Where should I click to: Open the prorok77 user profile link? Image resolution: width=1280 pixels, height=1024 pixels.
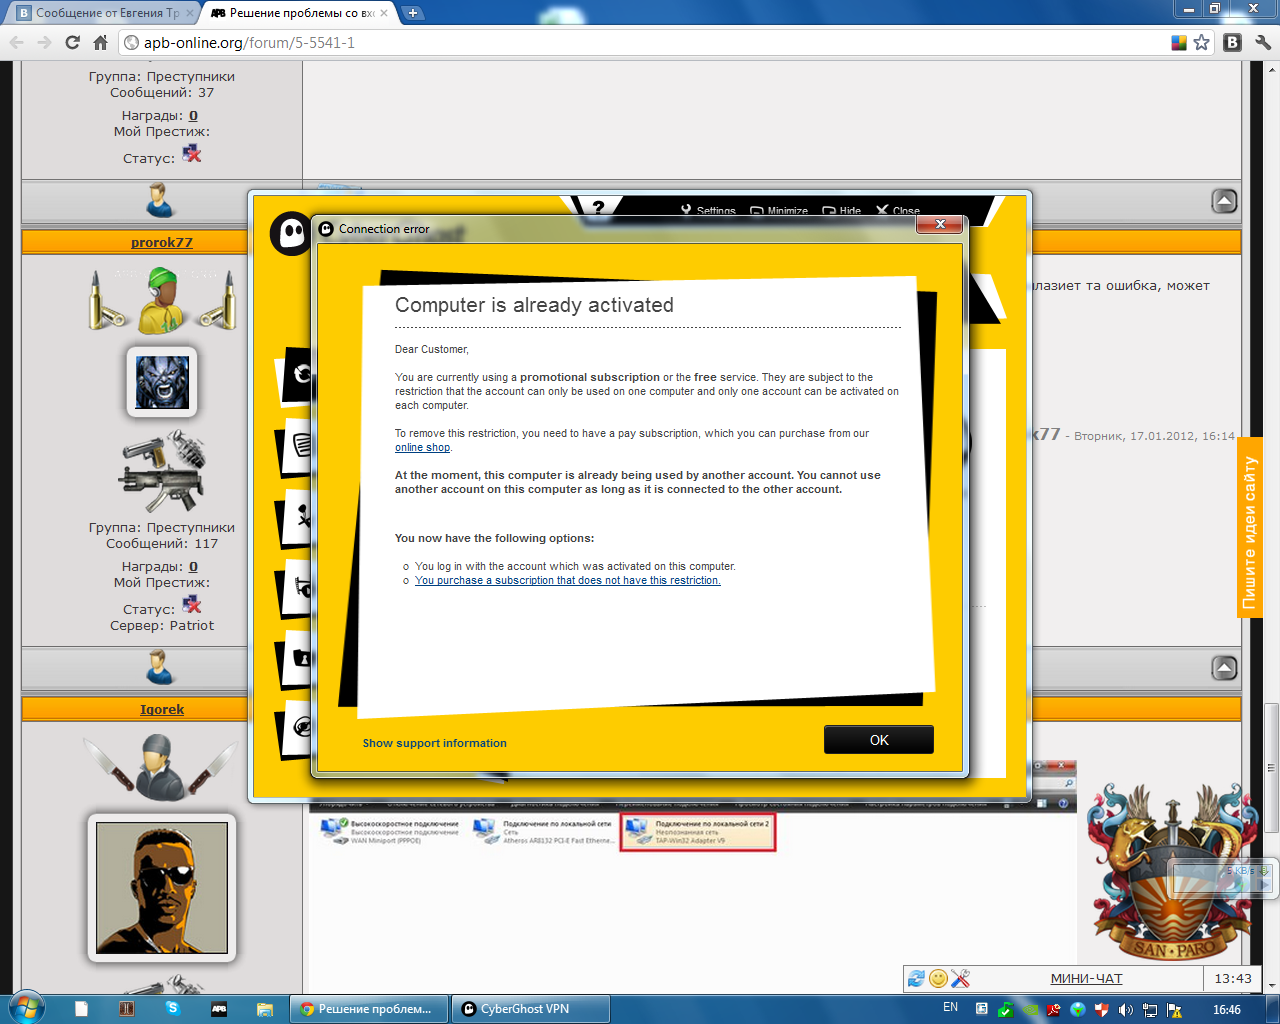click(x=161, y=242)
